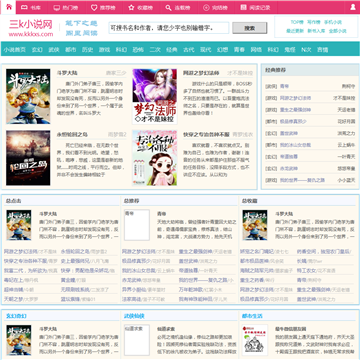This screenshot has height=360, width=360.
Task: Select the 经典 category
Action: point(172,50)
